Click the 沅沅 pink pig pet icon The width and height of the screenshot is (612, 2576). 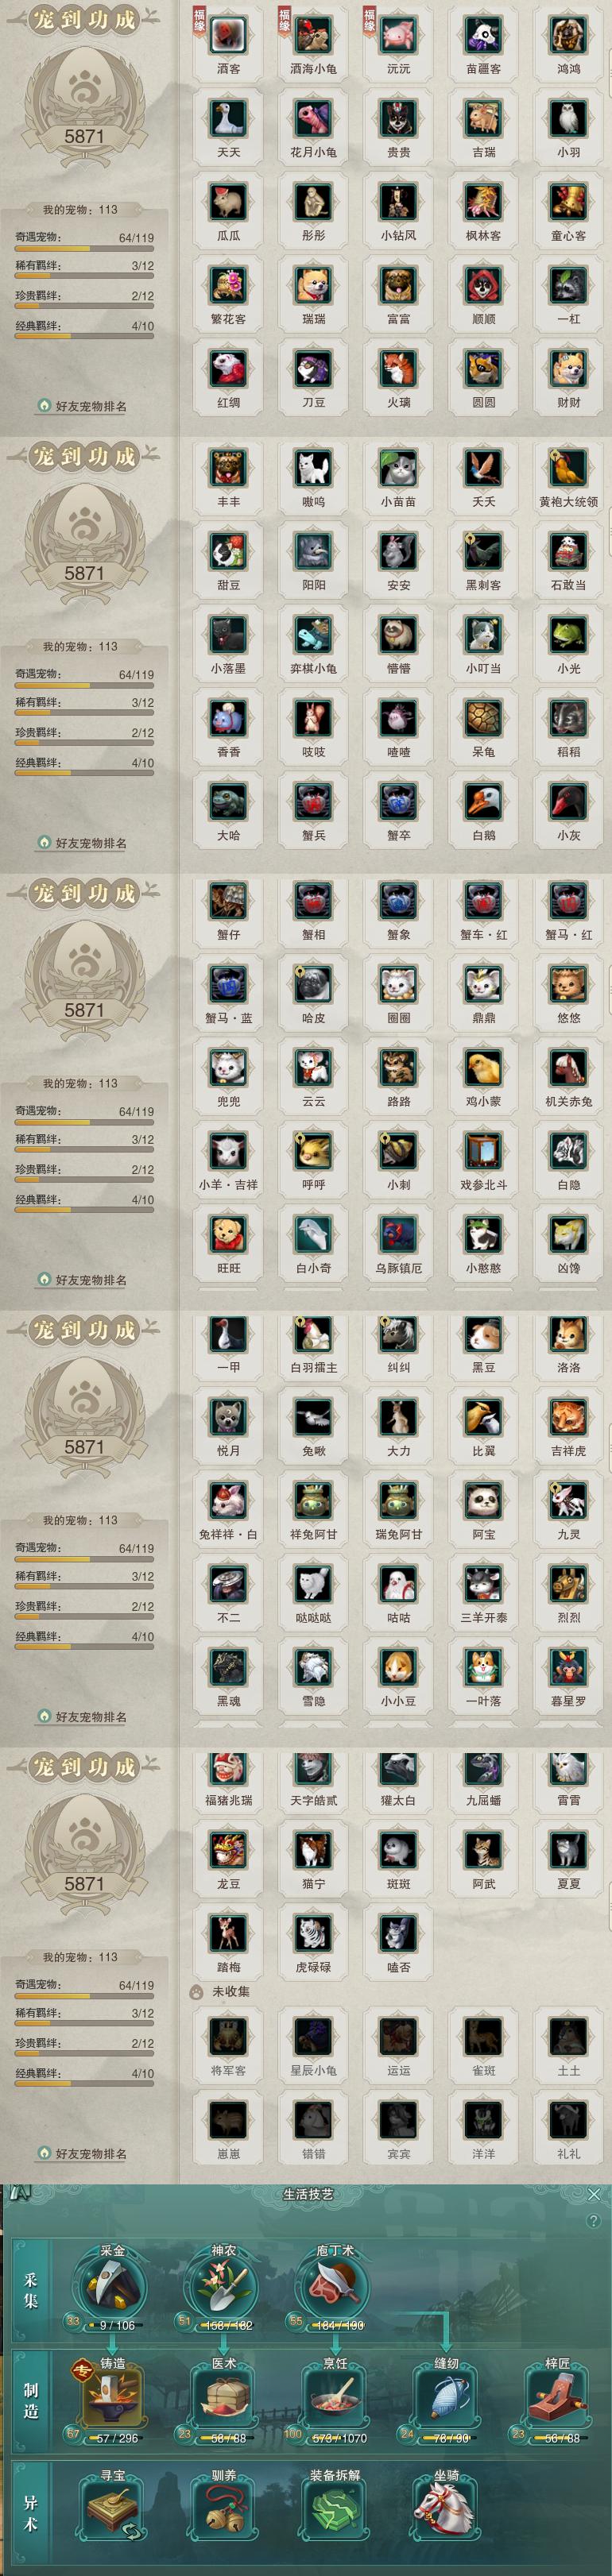coord(398,34)
